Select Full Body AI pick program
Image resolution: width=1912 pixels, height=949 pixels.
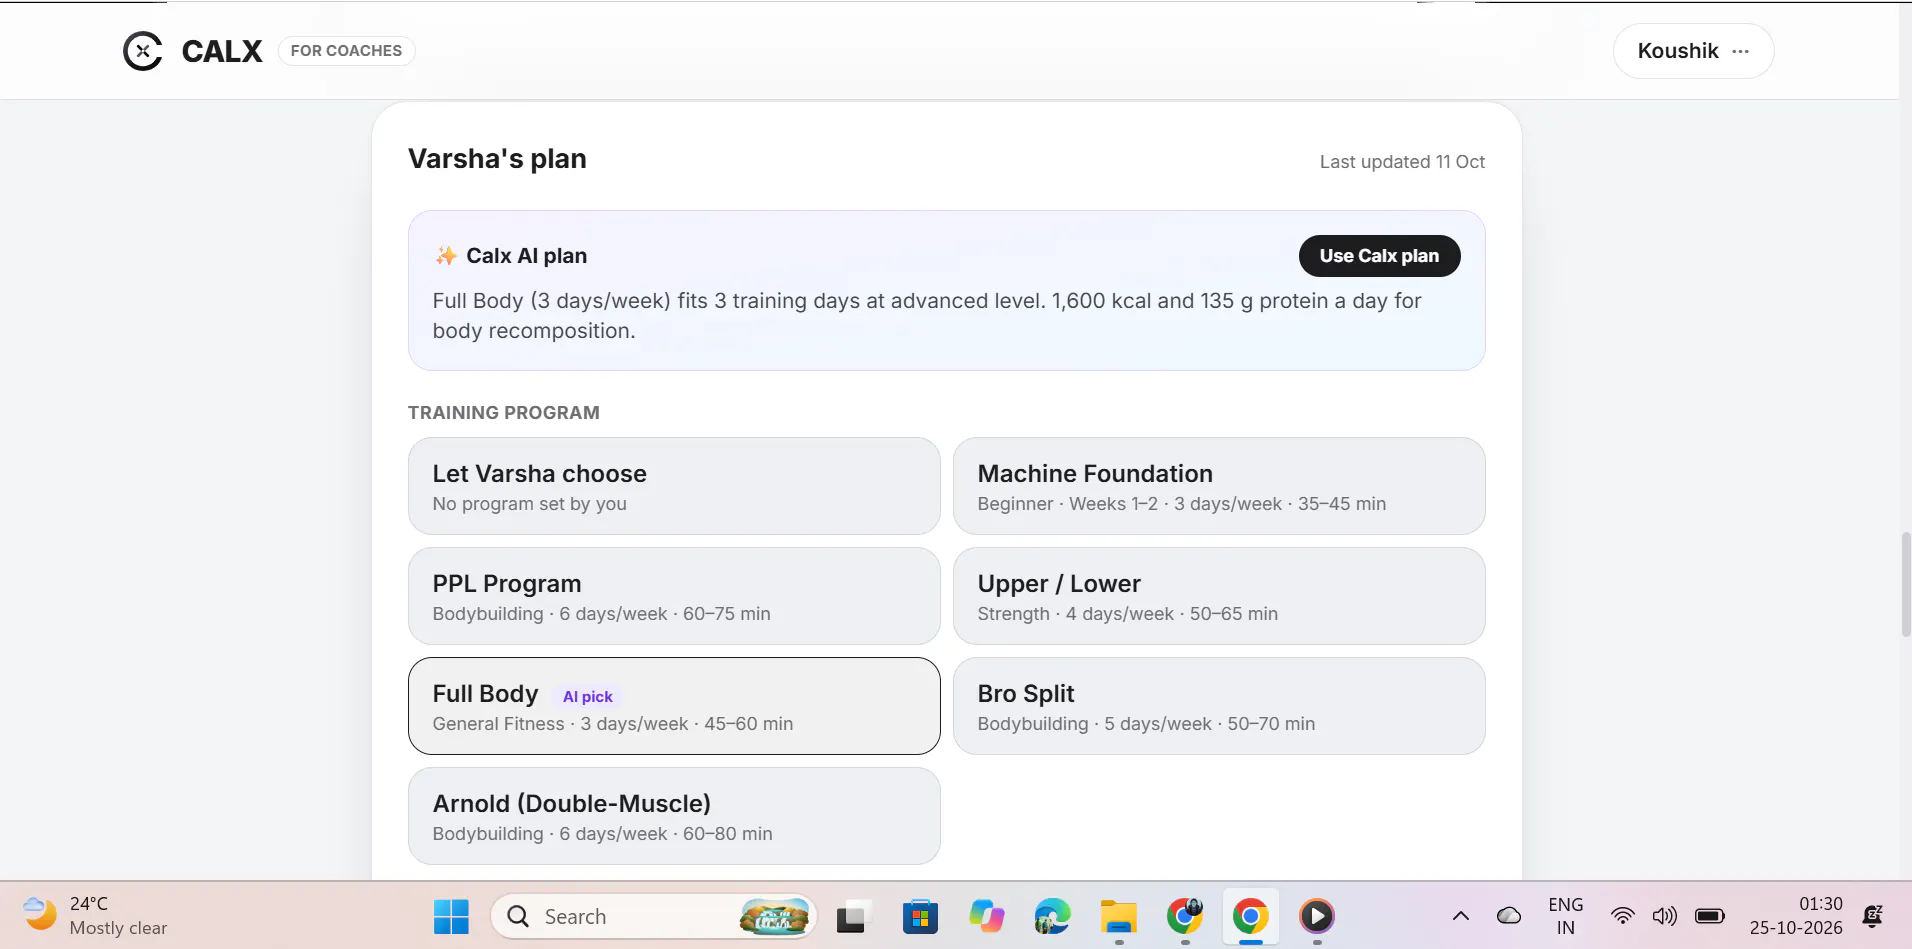point(674,706)
